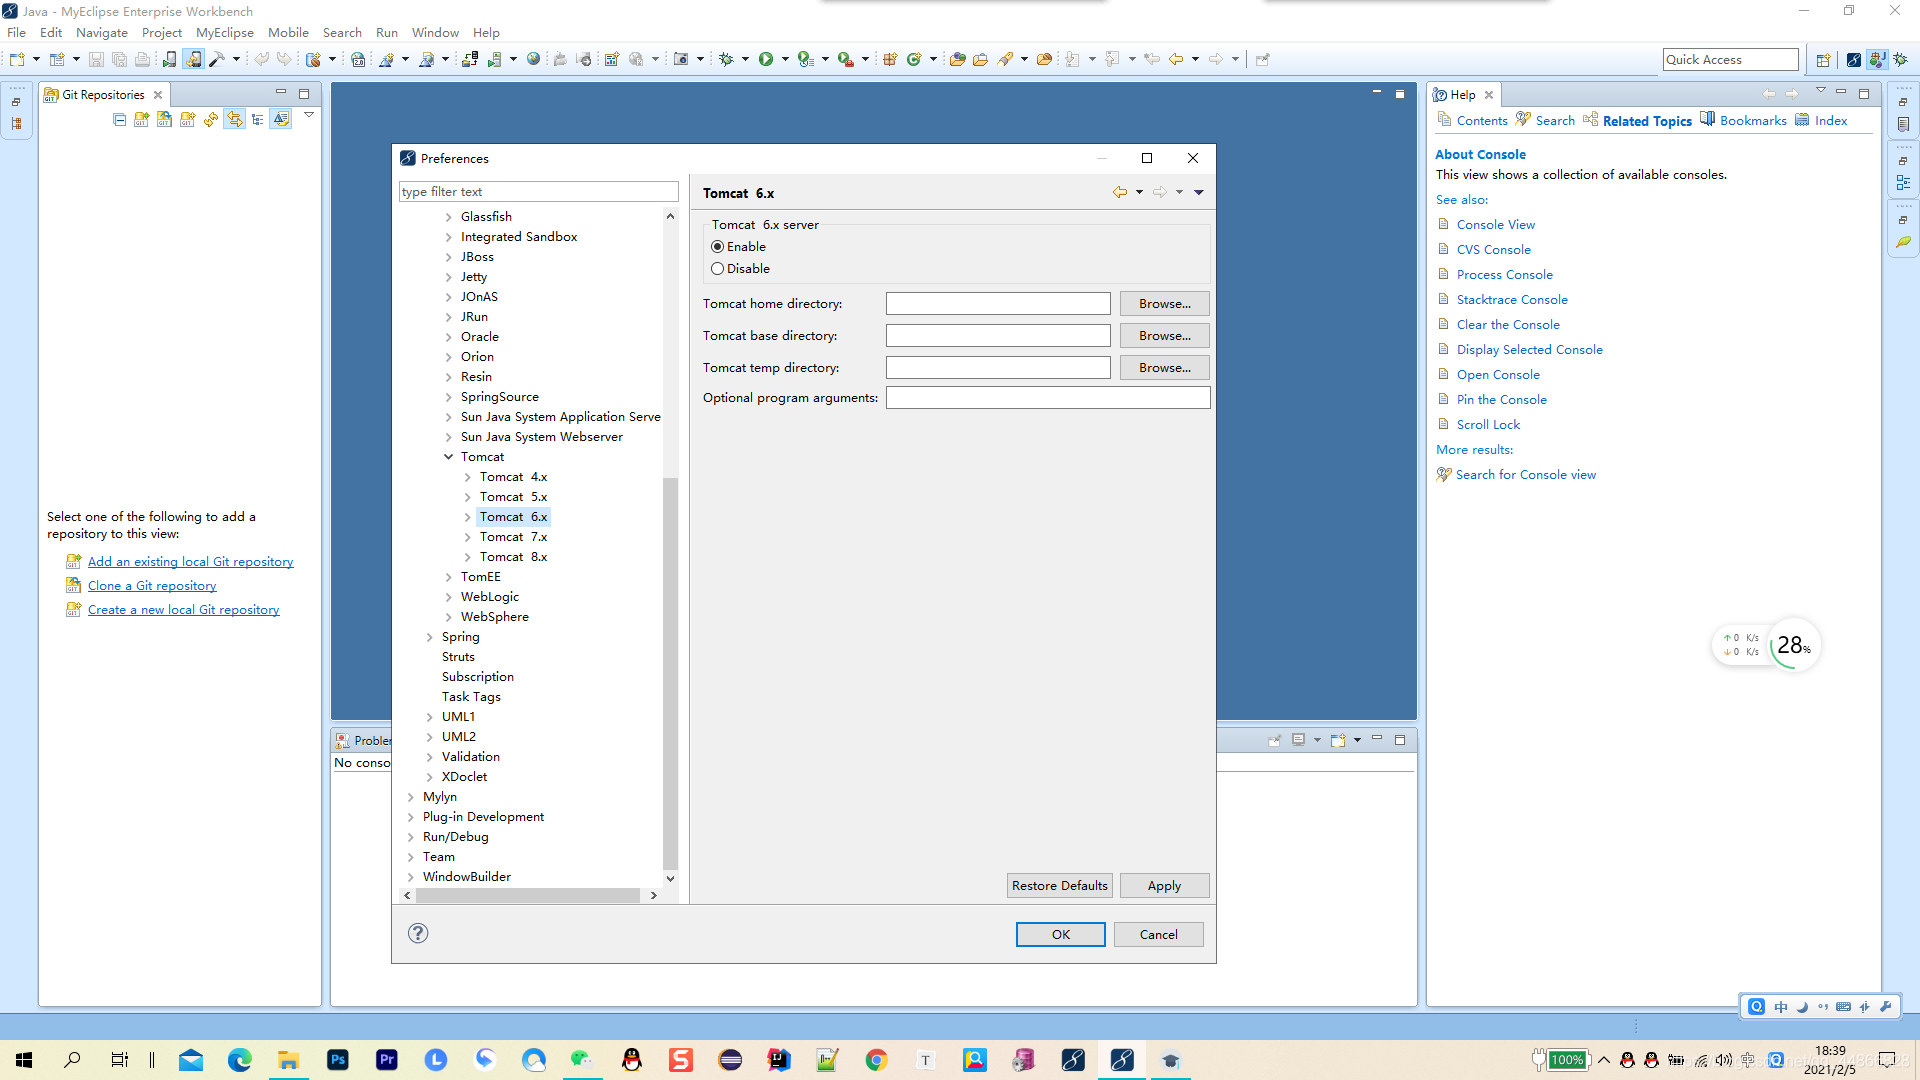
Task: Enable the Tomcat 6.x server radio button
Action: coord(717,247)
